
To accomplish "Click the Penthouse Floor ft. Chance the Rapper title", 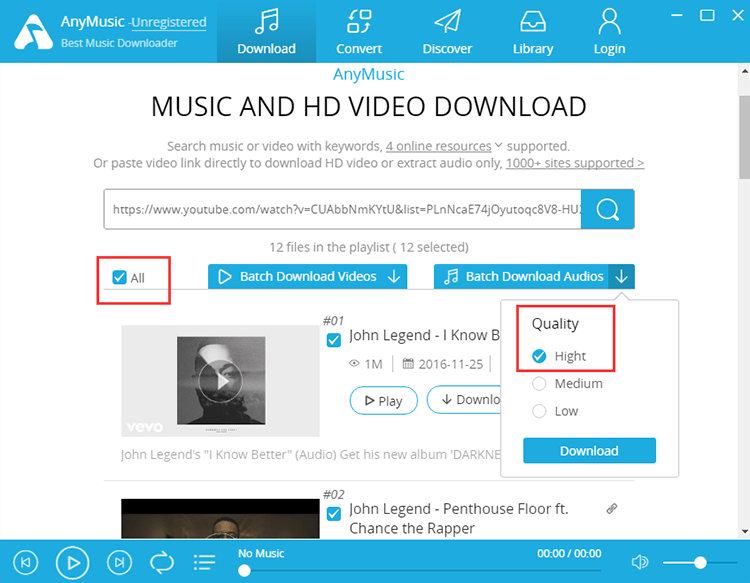I will [459, 518].
